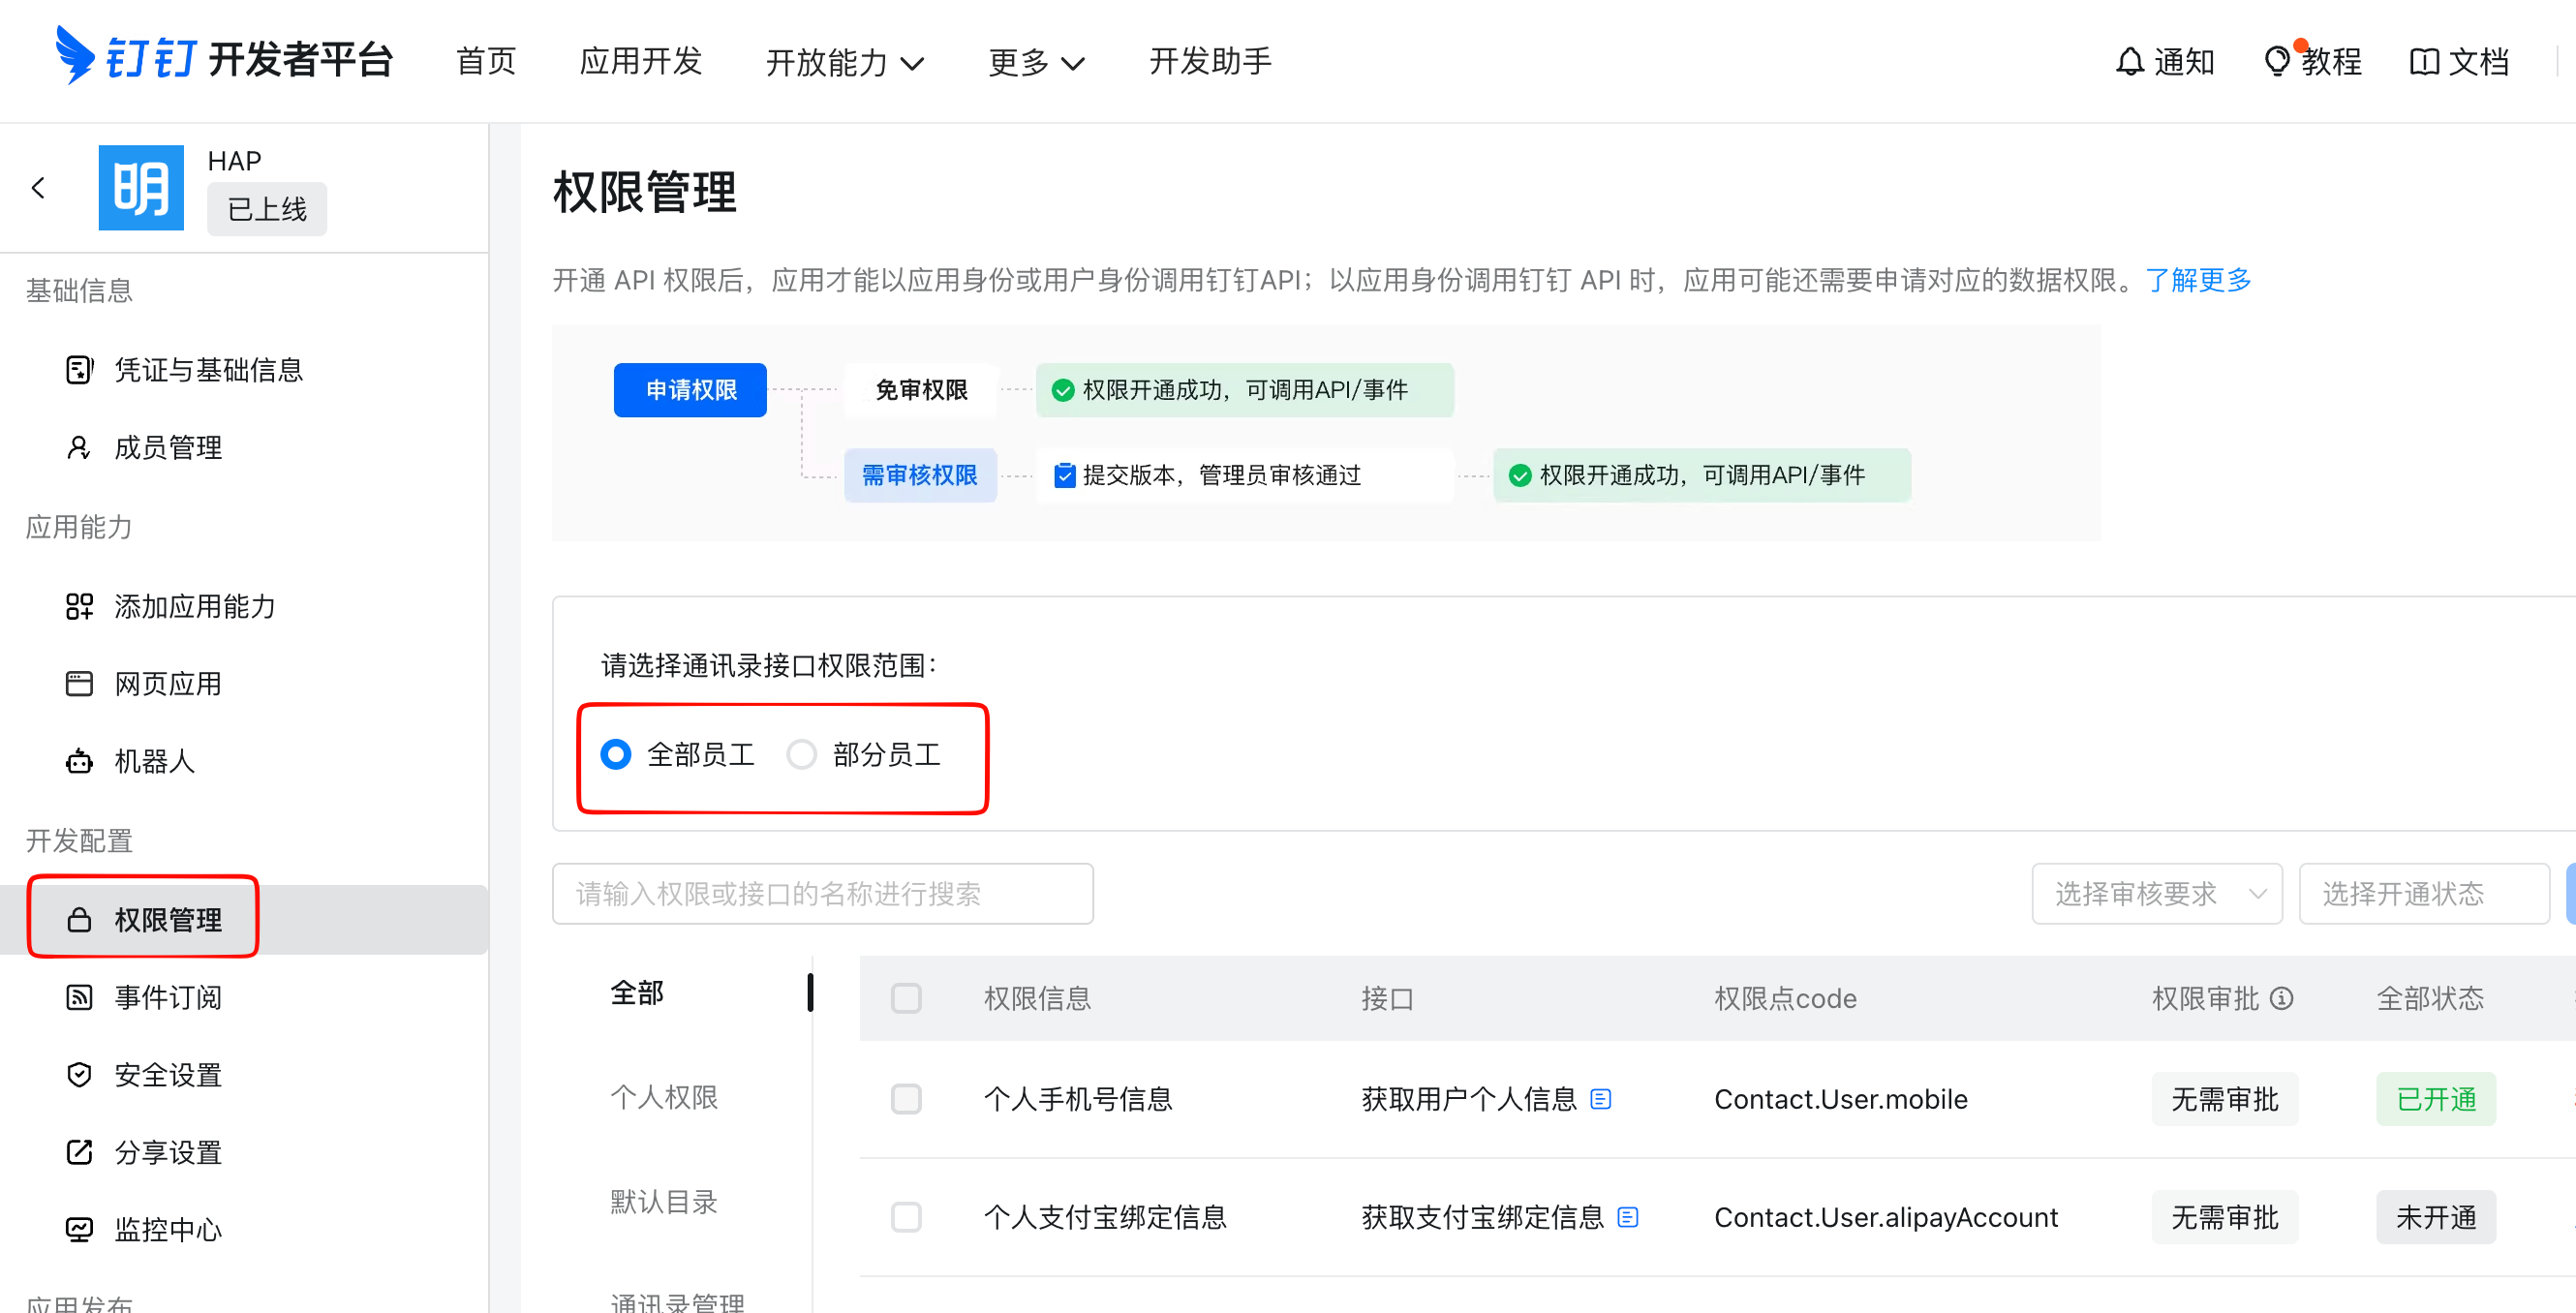The height and width of the screenshot is (1313, 2576).
Task: Click the info icon next to 权限审批
Action: tap(2281, 998)
